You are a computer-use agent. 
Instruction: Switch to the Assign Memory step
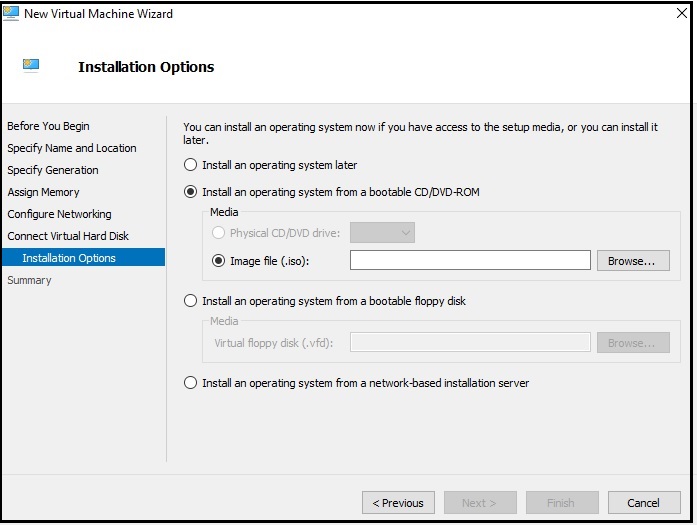coord(43,192)
